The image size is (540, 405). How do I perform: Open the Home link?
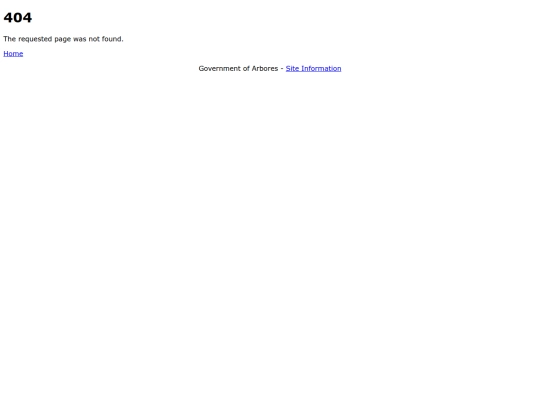click(13, 54)
